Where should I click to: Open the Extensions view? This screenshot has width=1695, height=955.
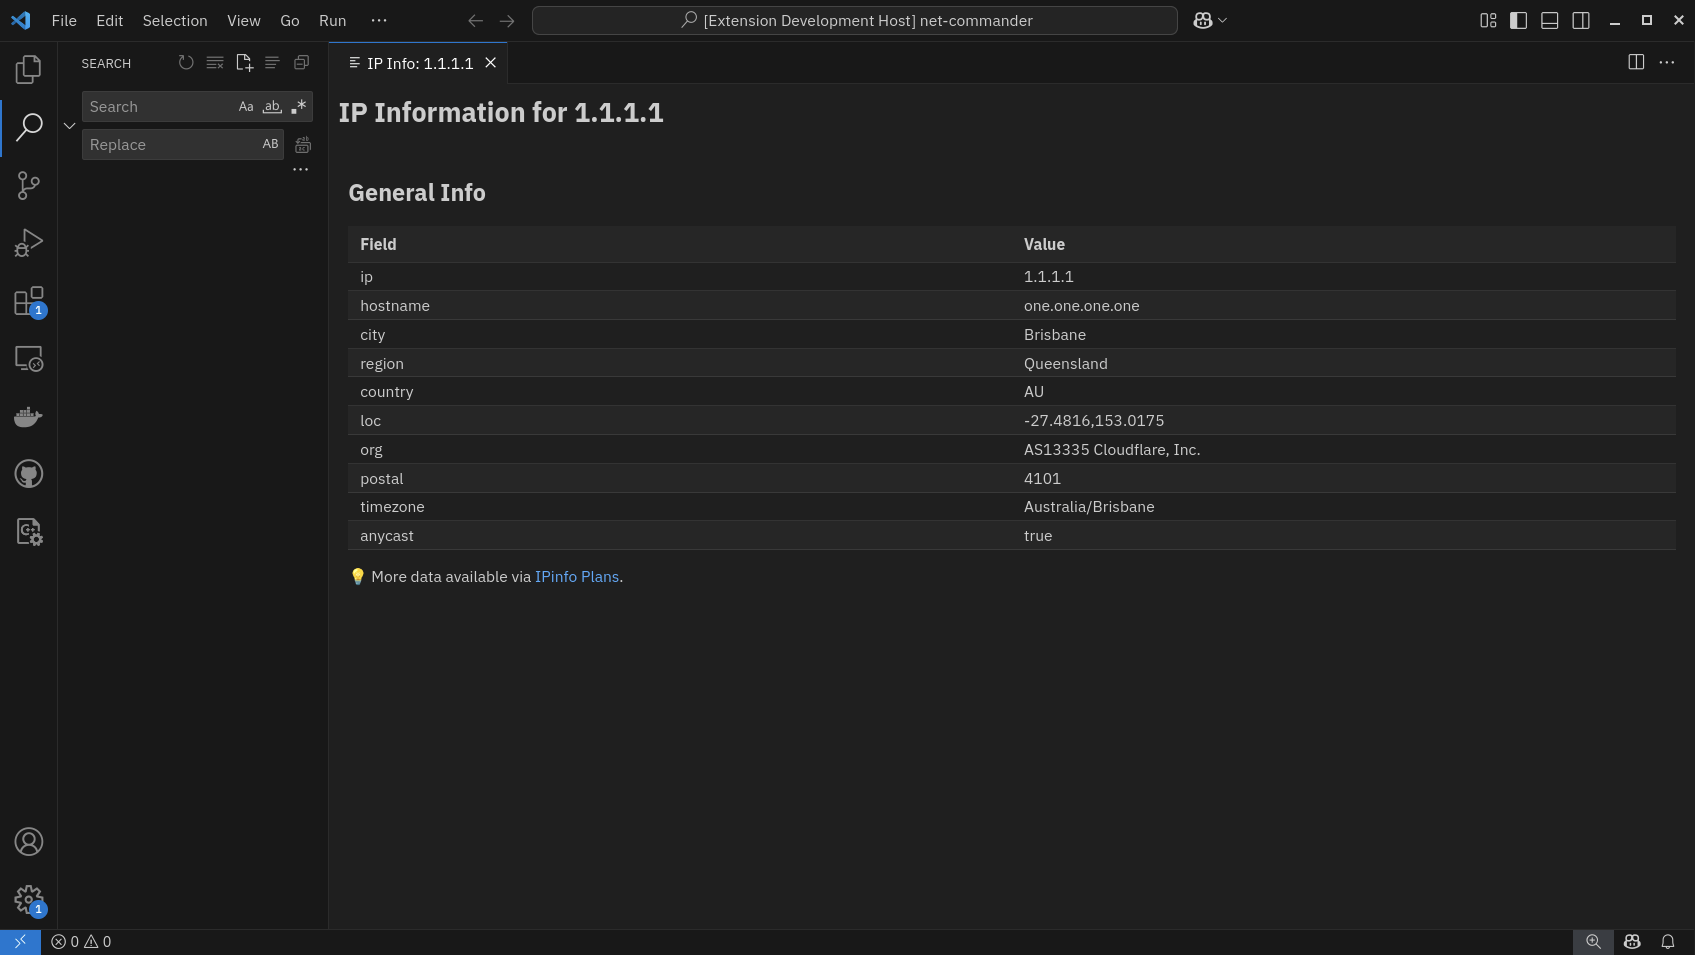pyautogui.click(x=29, y=301)
